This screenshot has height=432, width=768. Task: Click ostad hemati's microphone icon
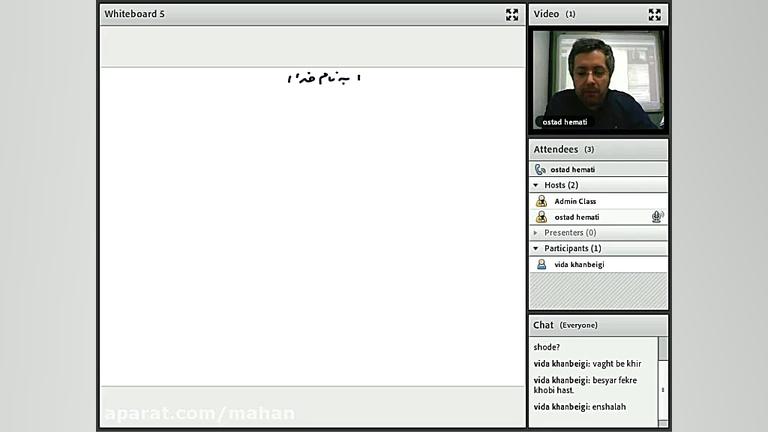[657, 216]
